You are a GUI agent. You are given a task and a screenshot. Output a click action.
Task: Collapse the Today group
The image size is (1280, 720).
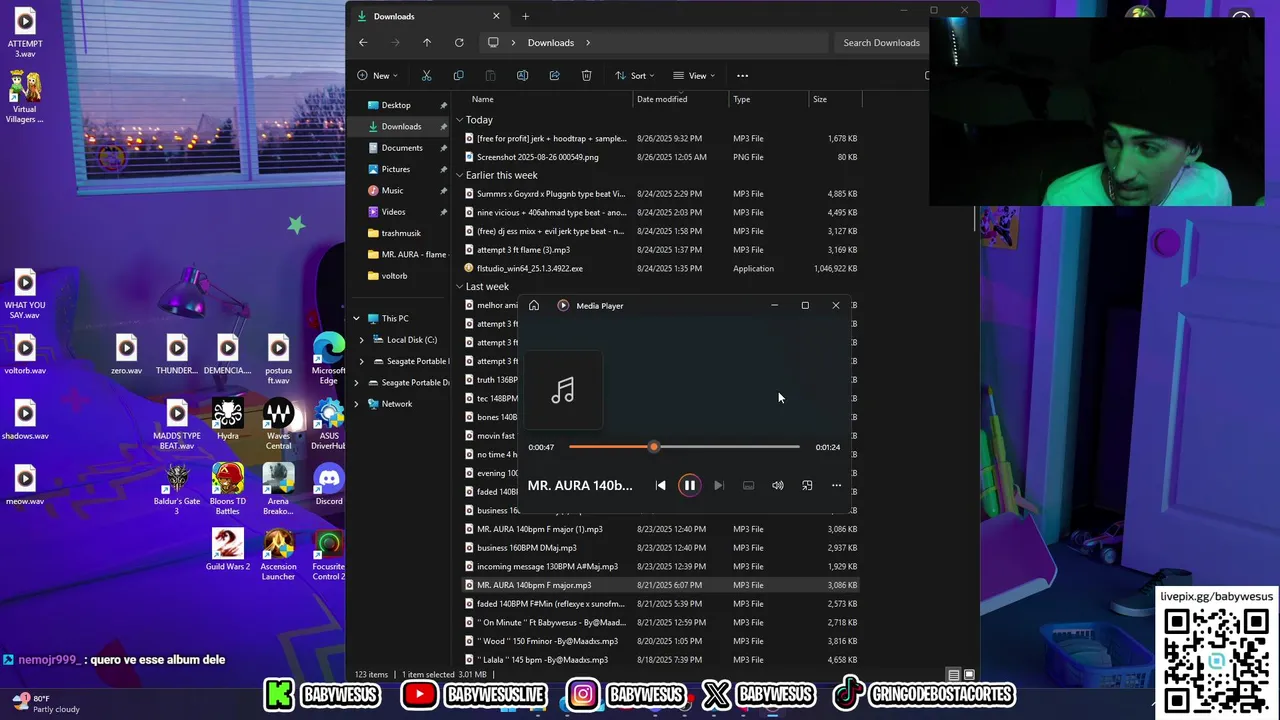pos(460,120)
